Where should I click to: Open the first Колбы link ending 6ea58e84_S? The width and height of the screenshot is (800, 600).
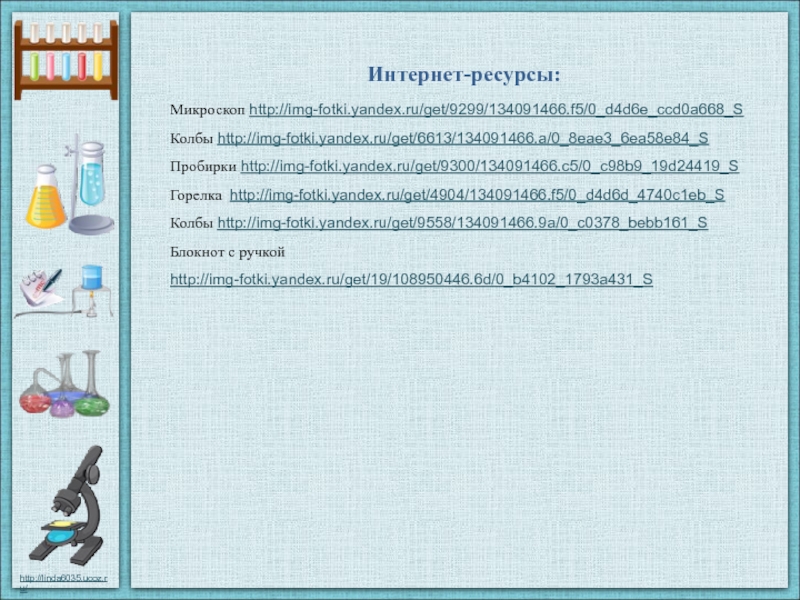(463, 138)
